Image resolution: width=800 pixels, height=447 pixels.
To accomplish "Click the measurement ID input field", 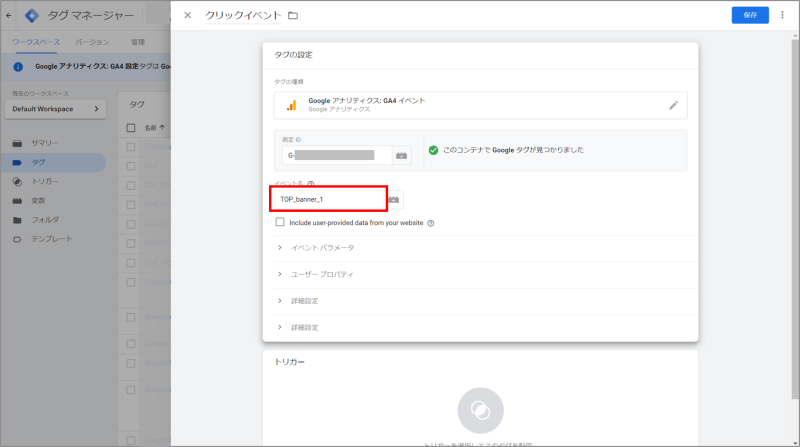I will tap(337, 155).
